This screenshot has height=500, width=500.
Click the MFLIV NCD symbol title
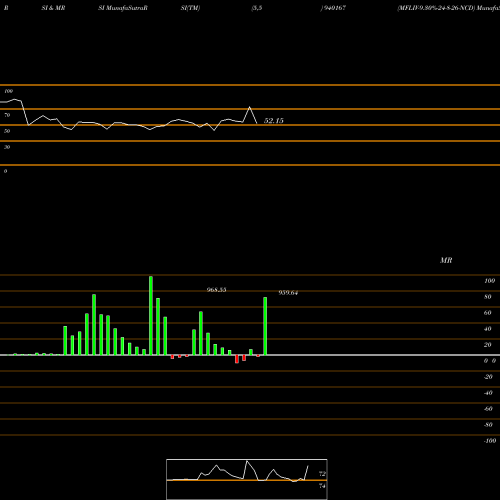(448, 8)
